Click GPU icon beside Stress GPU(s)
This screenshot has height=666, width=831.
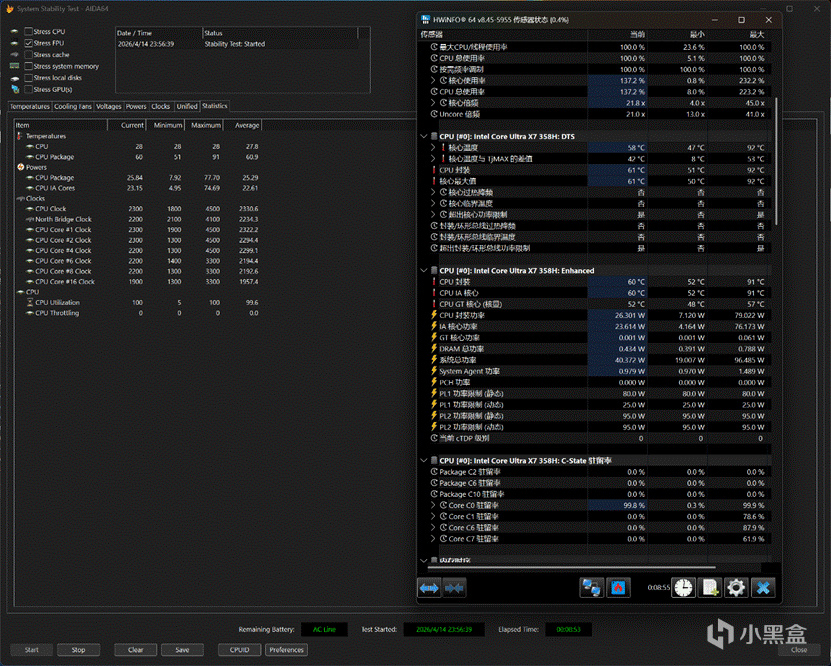click(x=15, y=89)
